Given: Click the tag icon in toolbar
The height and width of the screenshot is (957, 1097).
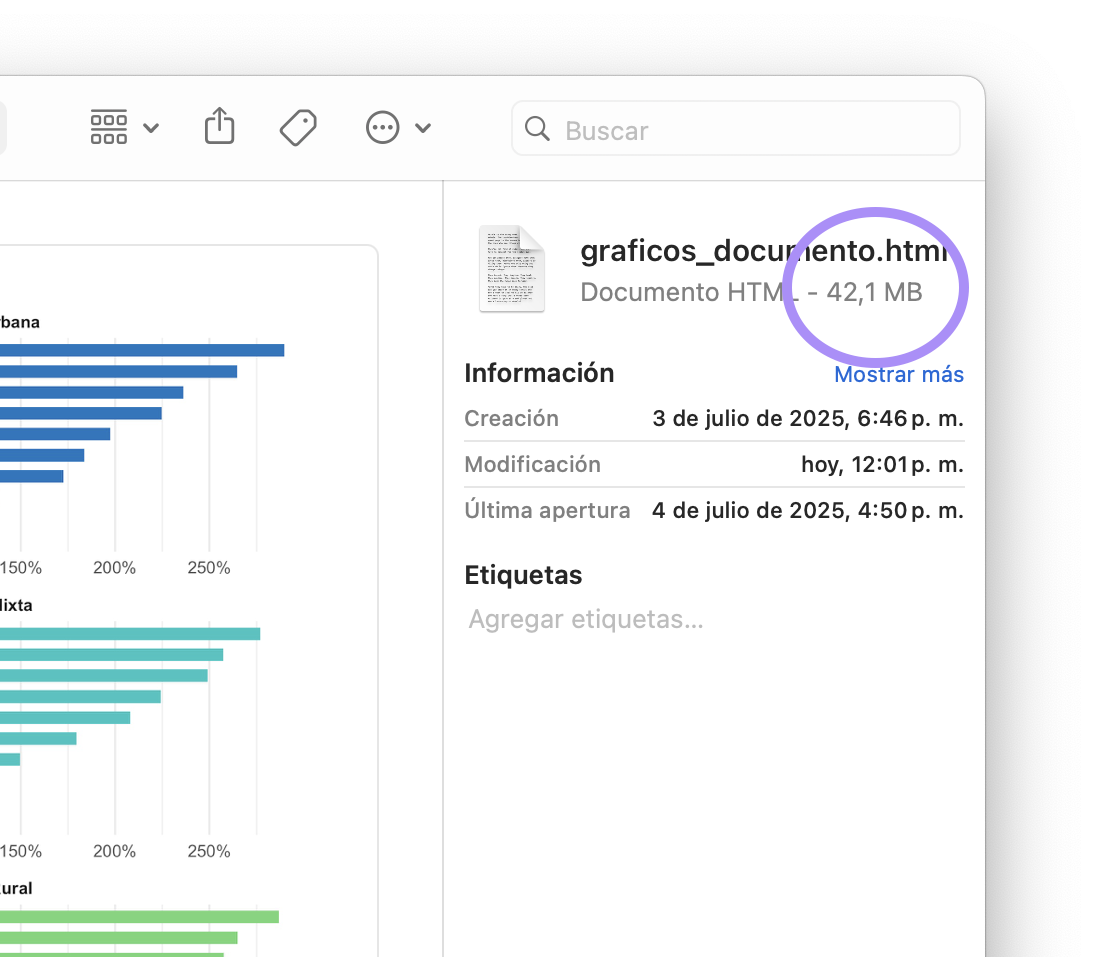Looking at the screenshot, I should [x=298, y=127].
